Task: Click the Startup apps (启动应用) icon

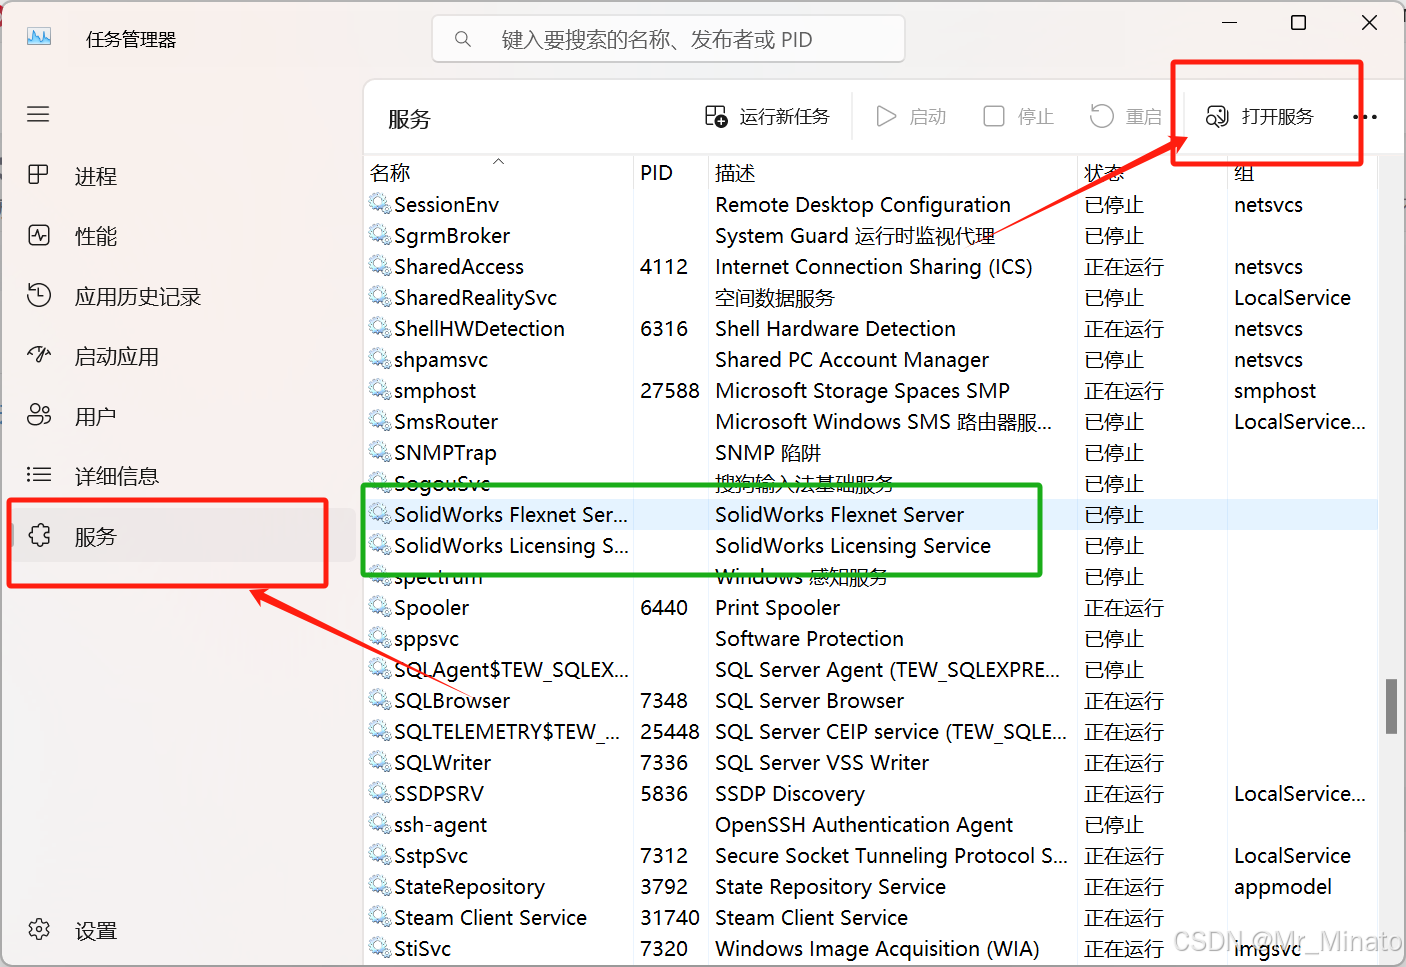Action: pyautogui.click(x=38, y=355)
